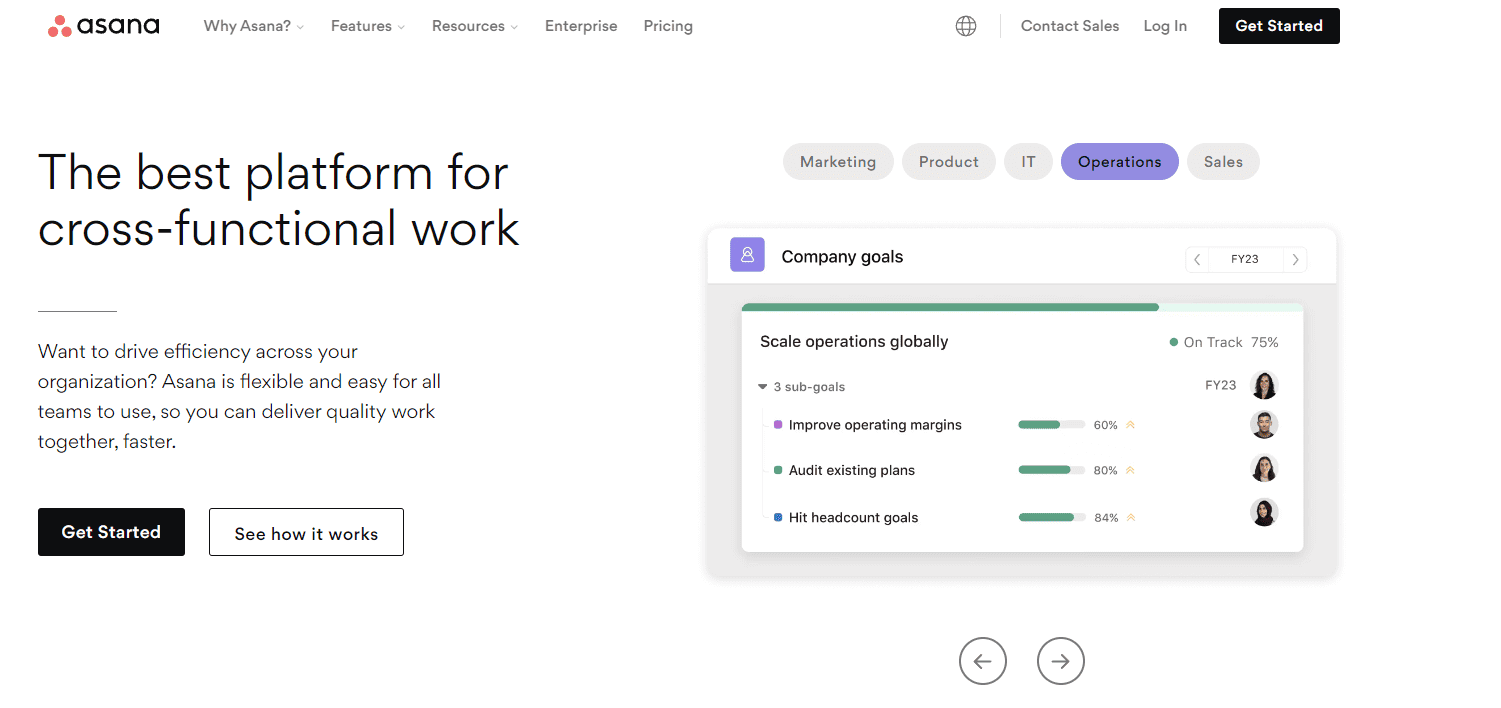1501x708 pixels.
Task: Click the Scale operations globally progress bar
Action: click(x=1022, y=307)
